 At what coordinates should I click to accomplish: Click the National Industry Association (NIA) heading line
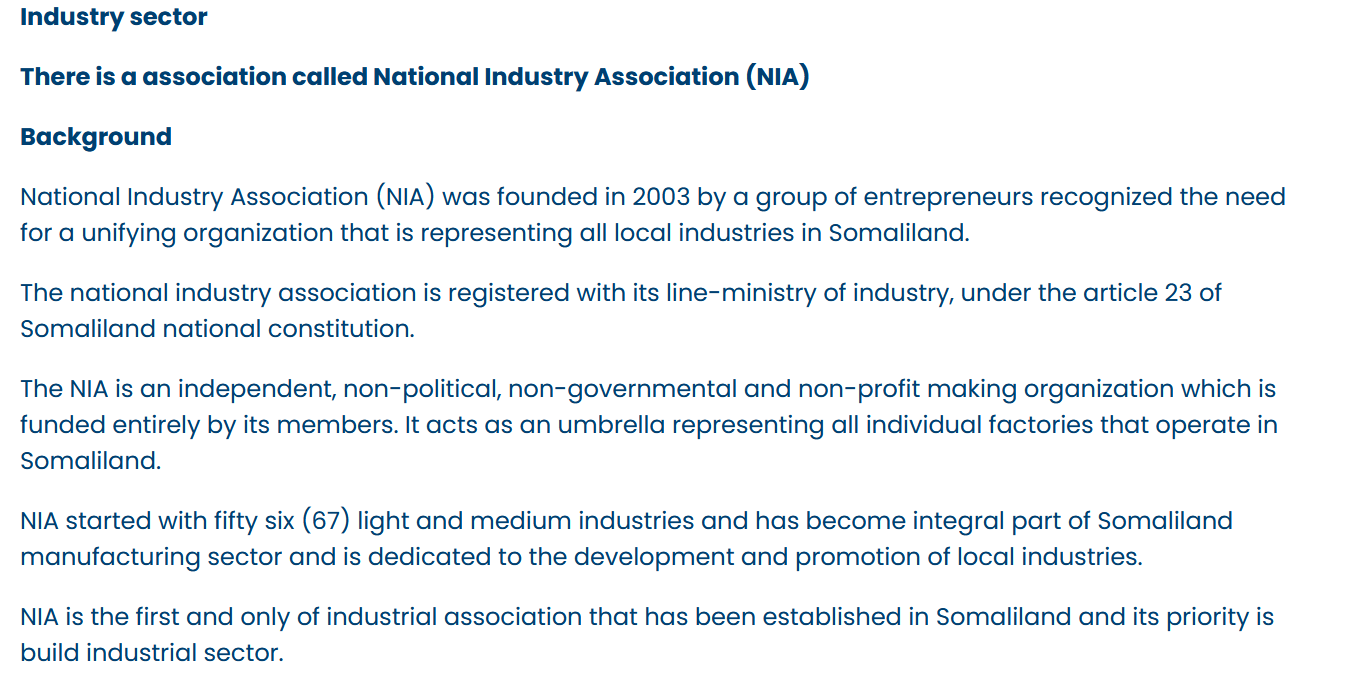[x=414, y=77]
